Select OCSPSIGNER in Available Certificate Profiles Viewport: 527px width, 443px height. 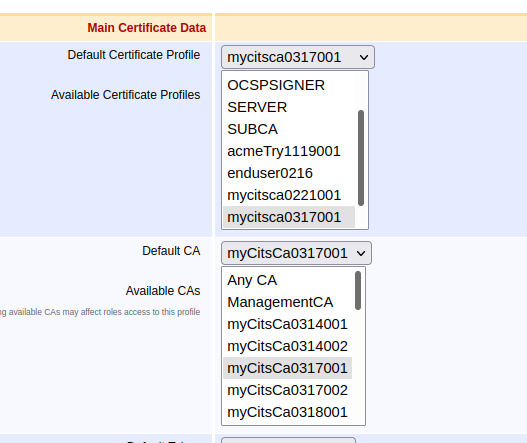[x=289, y=85]
